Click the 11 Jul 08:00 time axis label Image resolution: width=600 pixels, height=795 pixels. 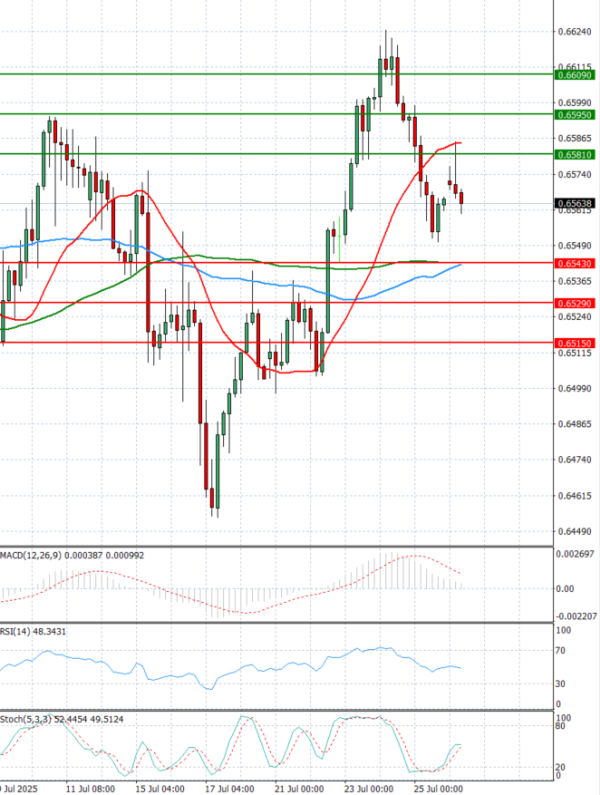point(90,789)
